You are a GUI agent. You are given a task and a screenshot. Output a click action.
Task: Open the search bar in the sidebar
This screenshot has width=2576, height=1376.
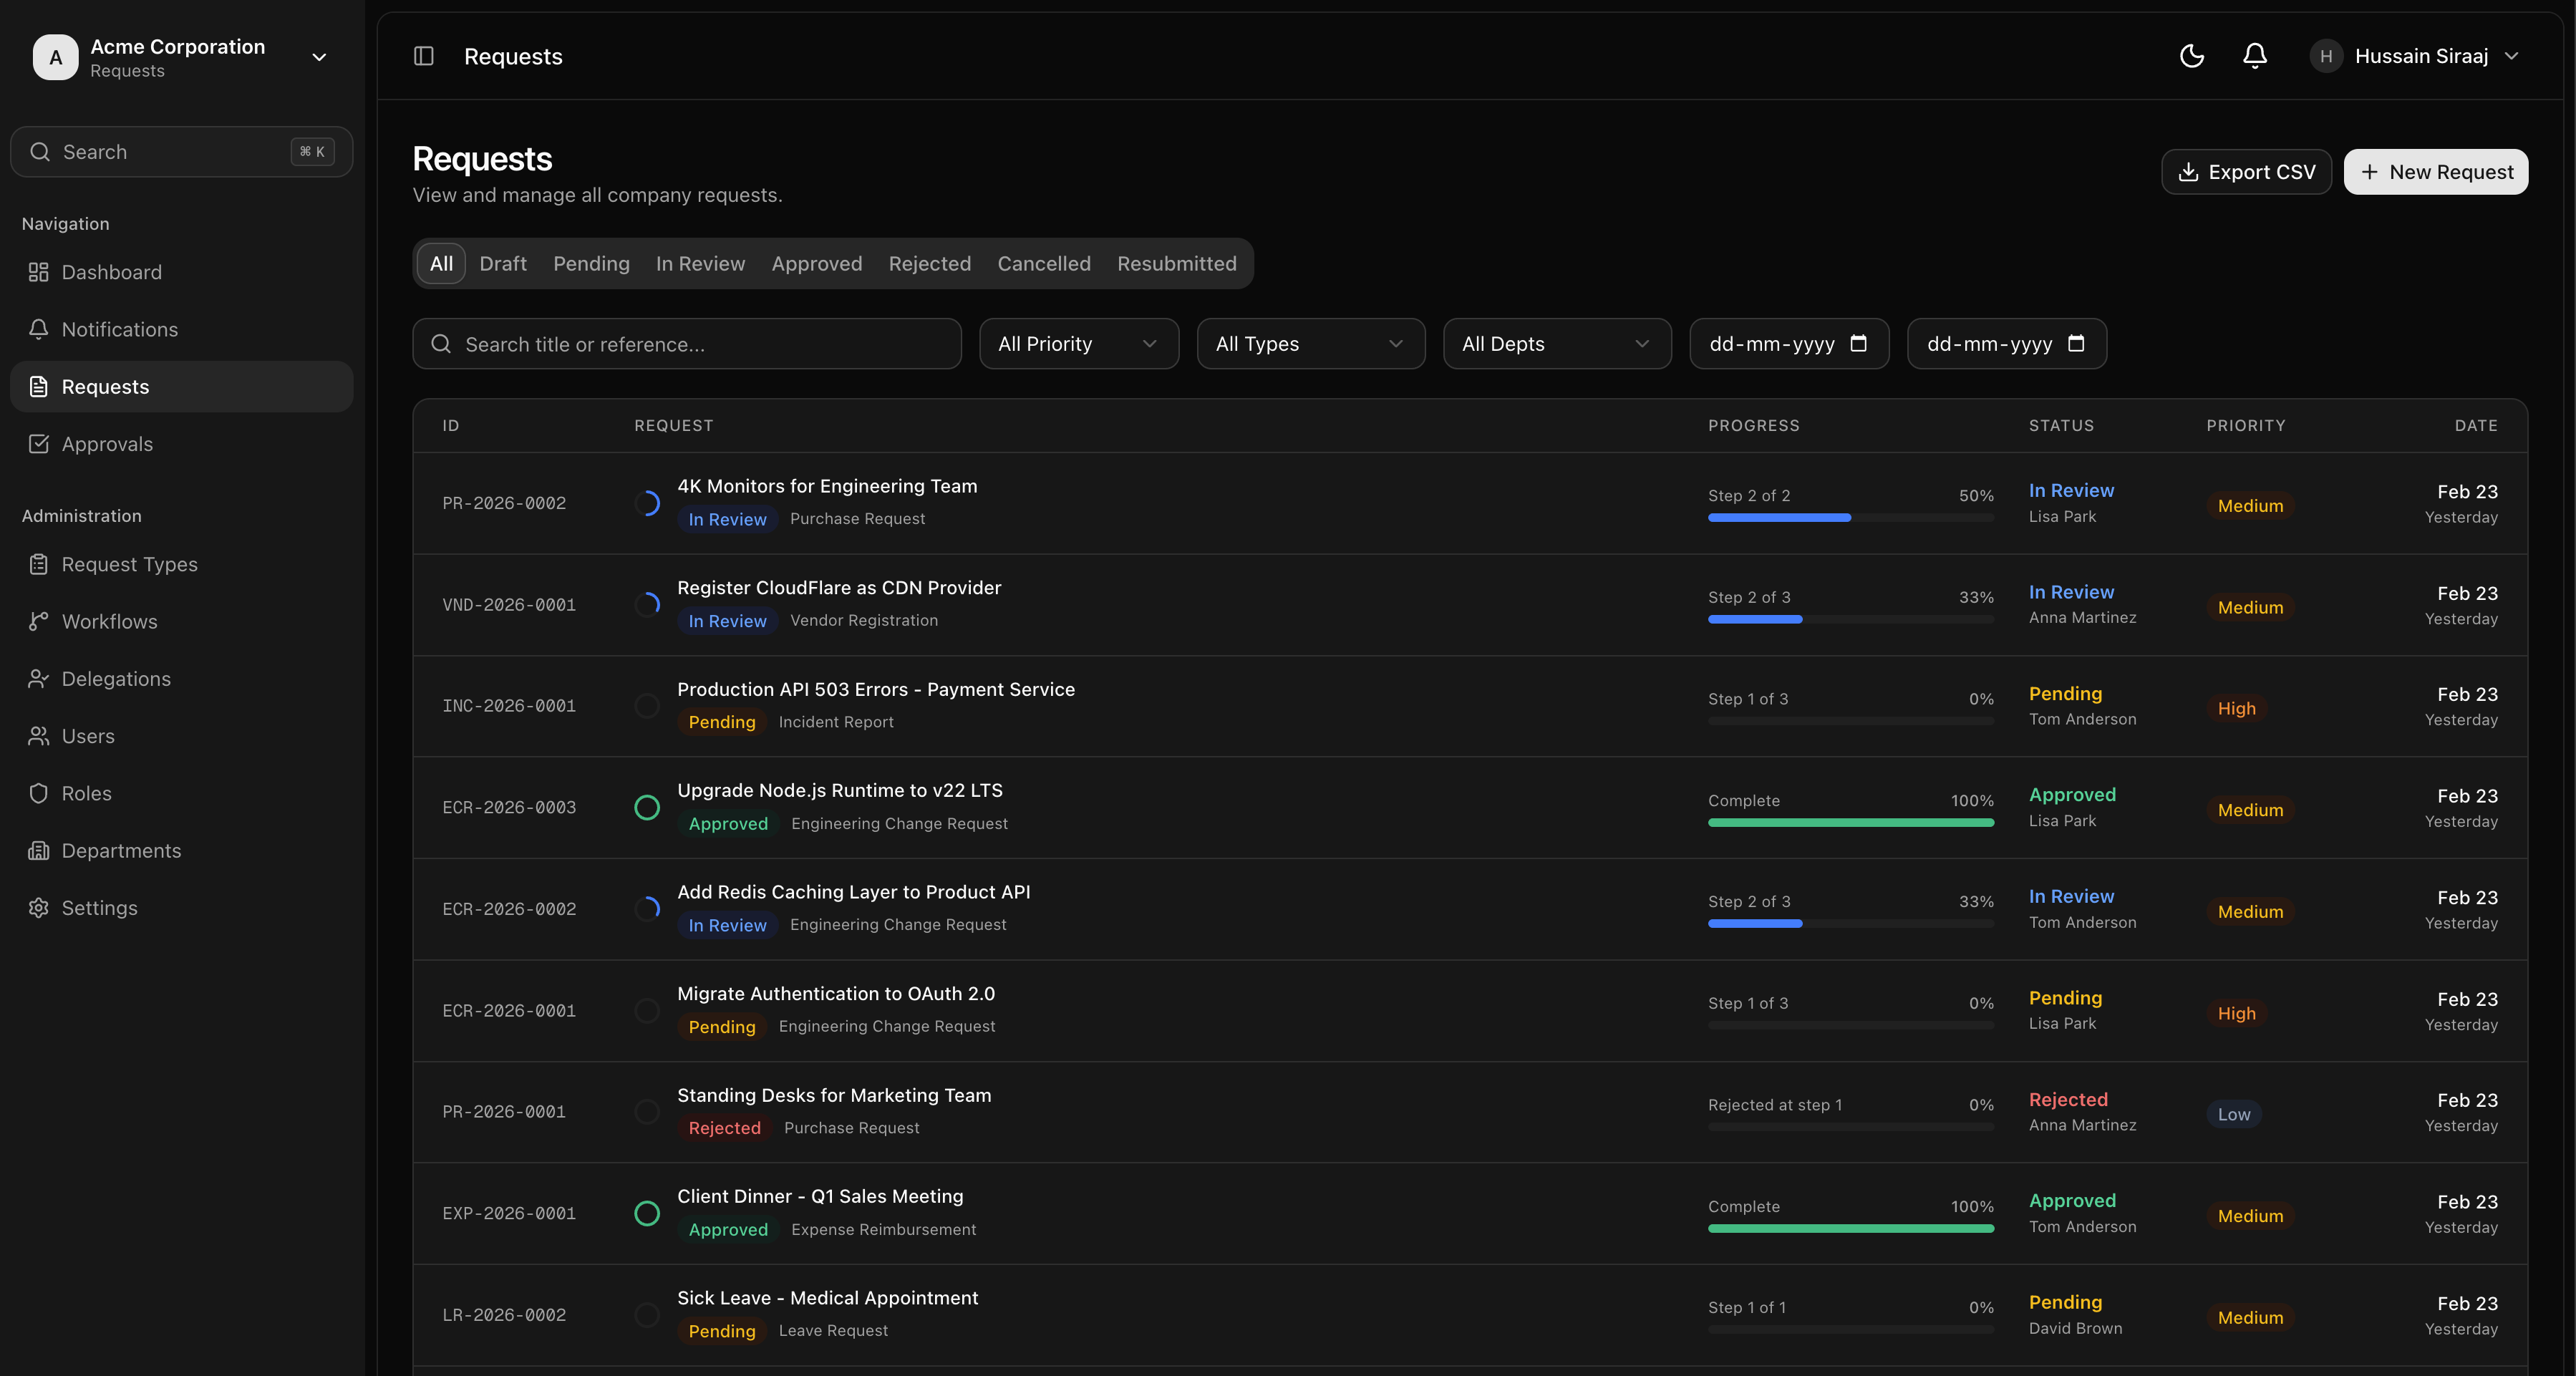(x=180, y=151)
